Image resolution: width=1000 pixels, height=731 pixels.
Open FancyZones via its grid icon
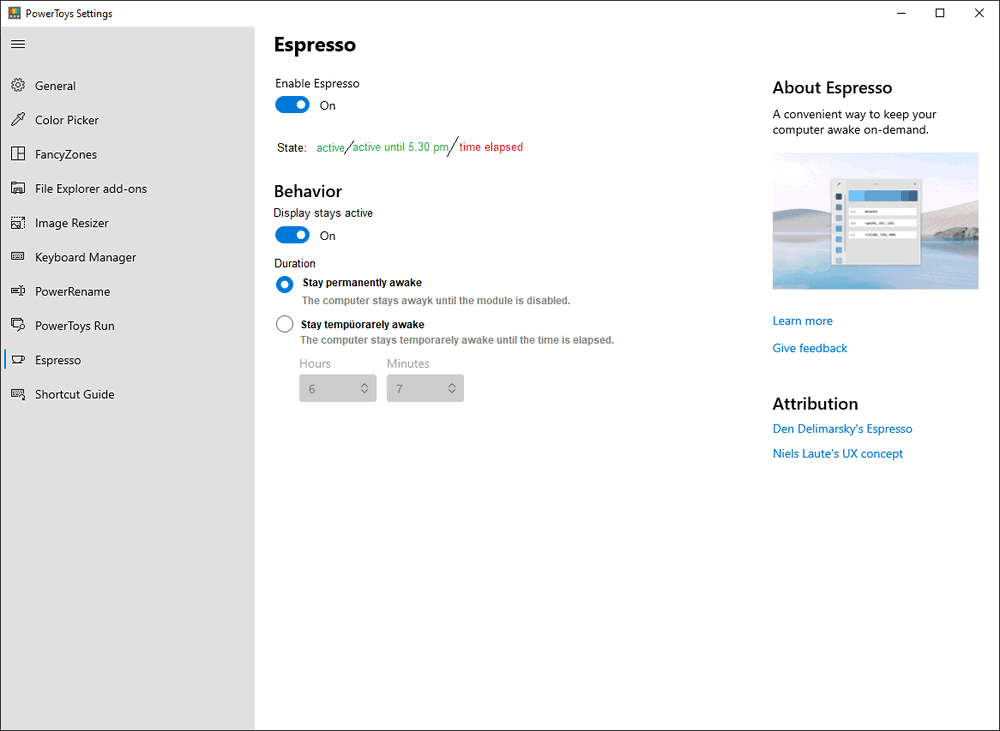tap(18, 154)
